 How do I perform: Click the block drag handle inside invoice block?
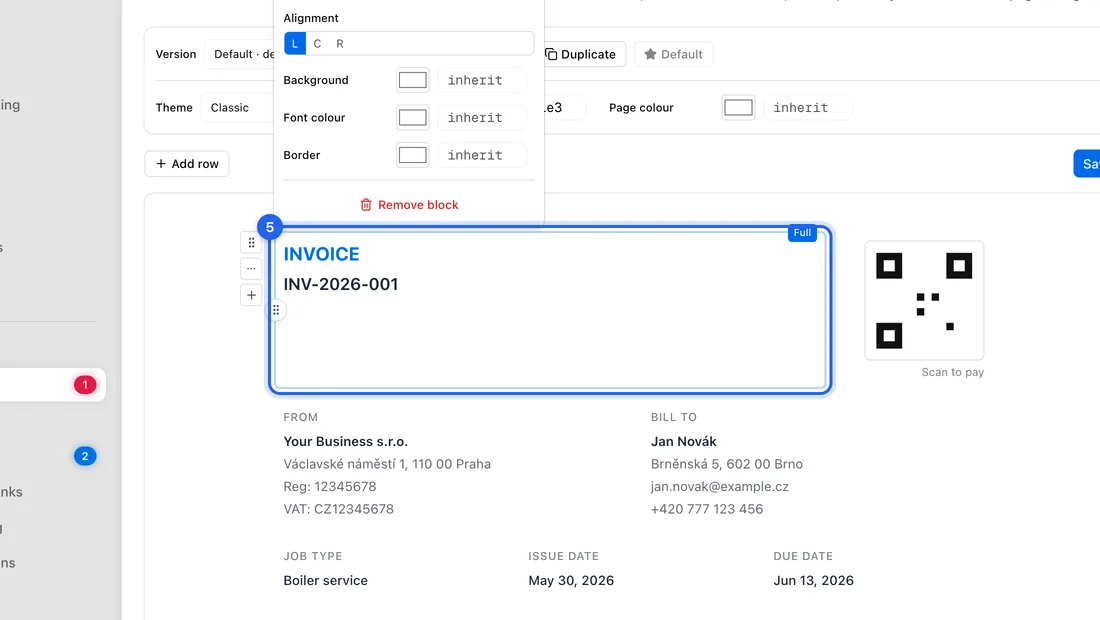pyautogui.click(x=276, y=309)
